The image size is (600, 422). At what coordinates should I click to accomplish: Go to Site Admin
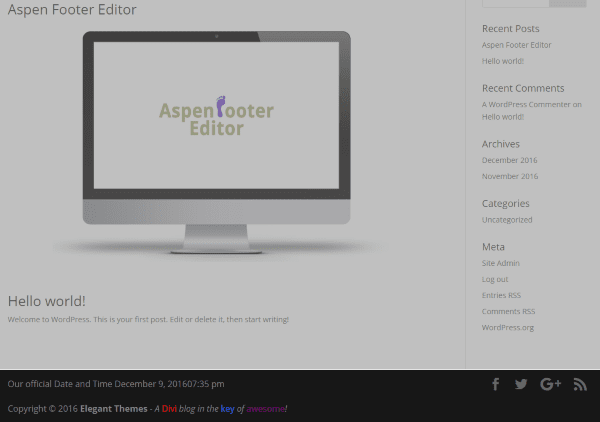click(x=500, y=263)
